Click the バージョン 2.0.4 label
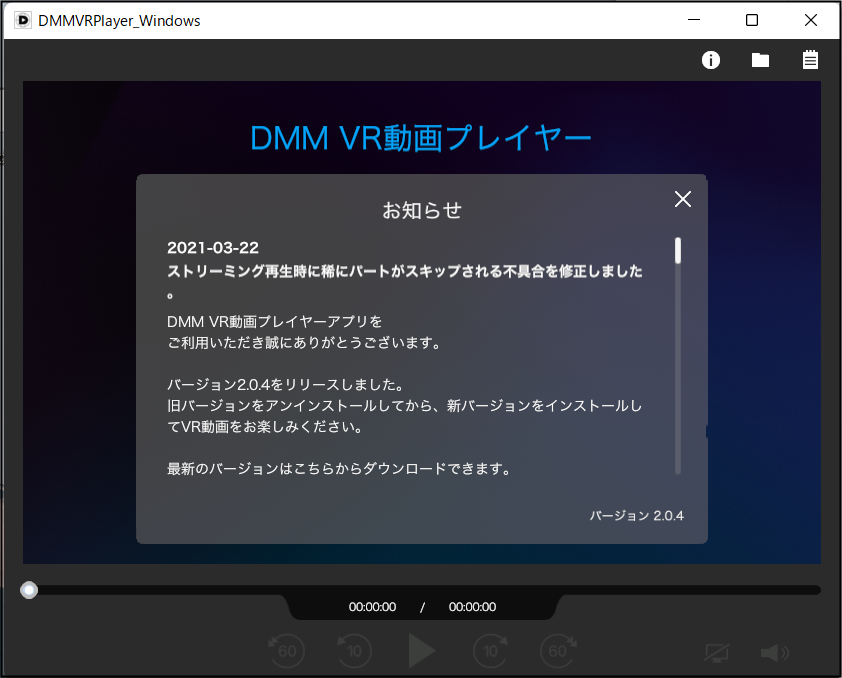Screen dimensions: 842x678 [x=636, y=516]
